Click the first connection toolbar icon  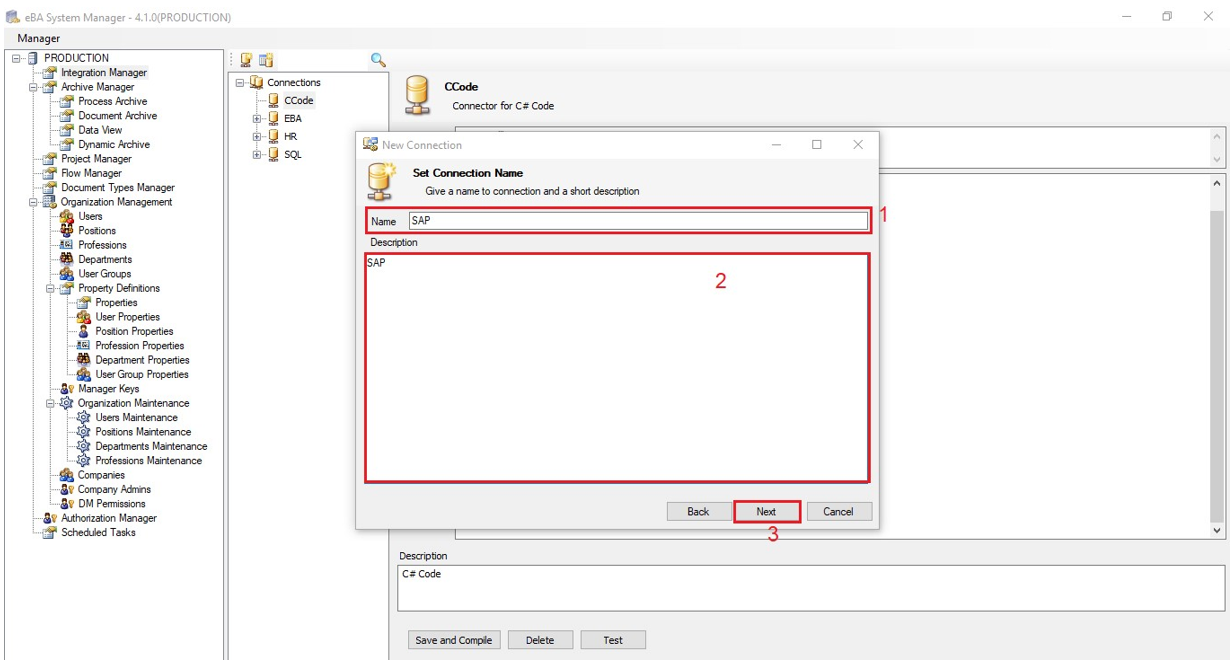[246, 60]
